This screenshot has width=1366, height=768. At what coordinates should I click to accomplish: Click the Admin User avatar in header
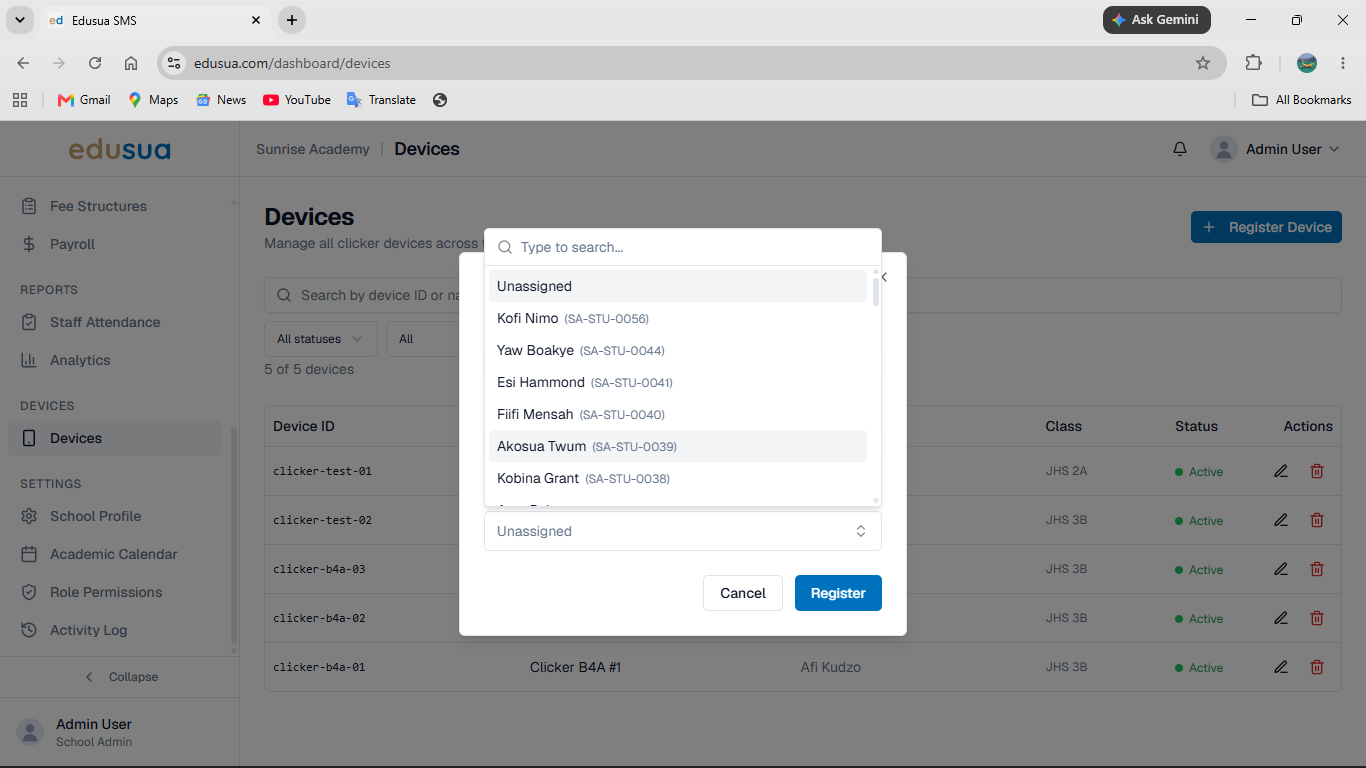tap(1223, 149)
